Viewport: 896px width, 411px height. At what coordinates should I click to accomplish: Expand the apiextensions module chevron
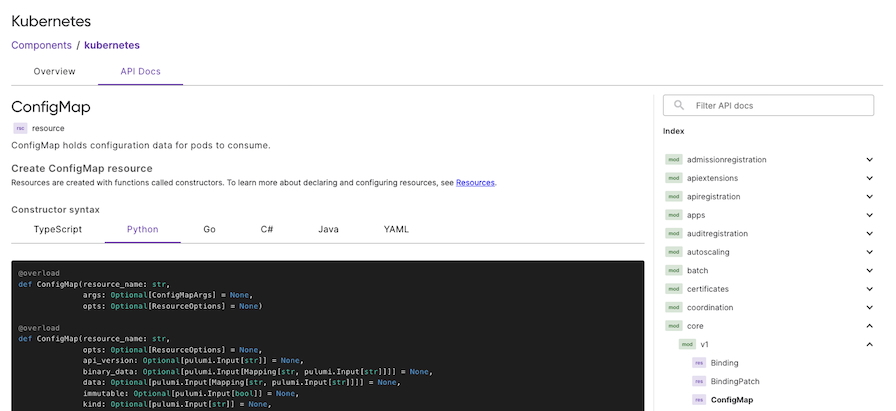[869, 178]
